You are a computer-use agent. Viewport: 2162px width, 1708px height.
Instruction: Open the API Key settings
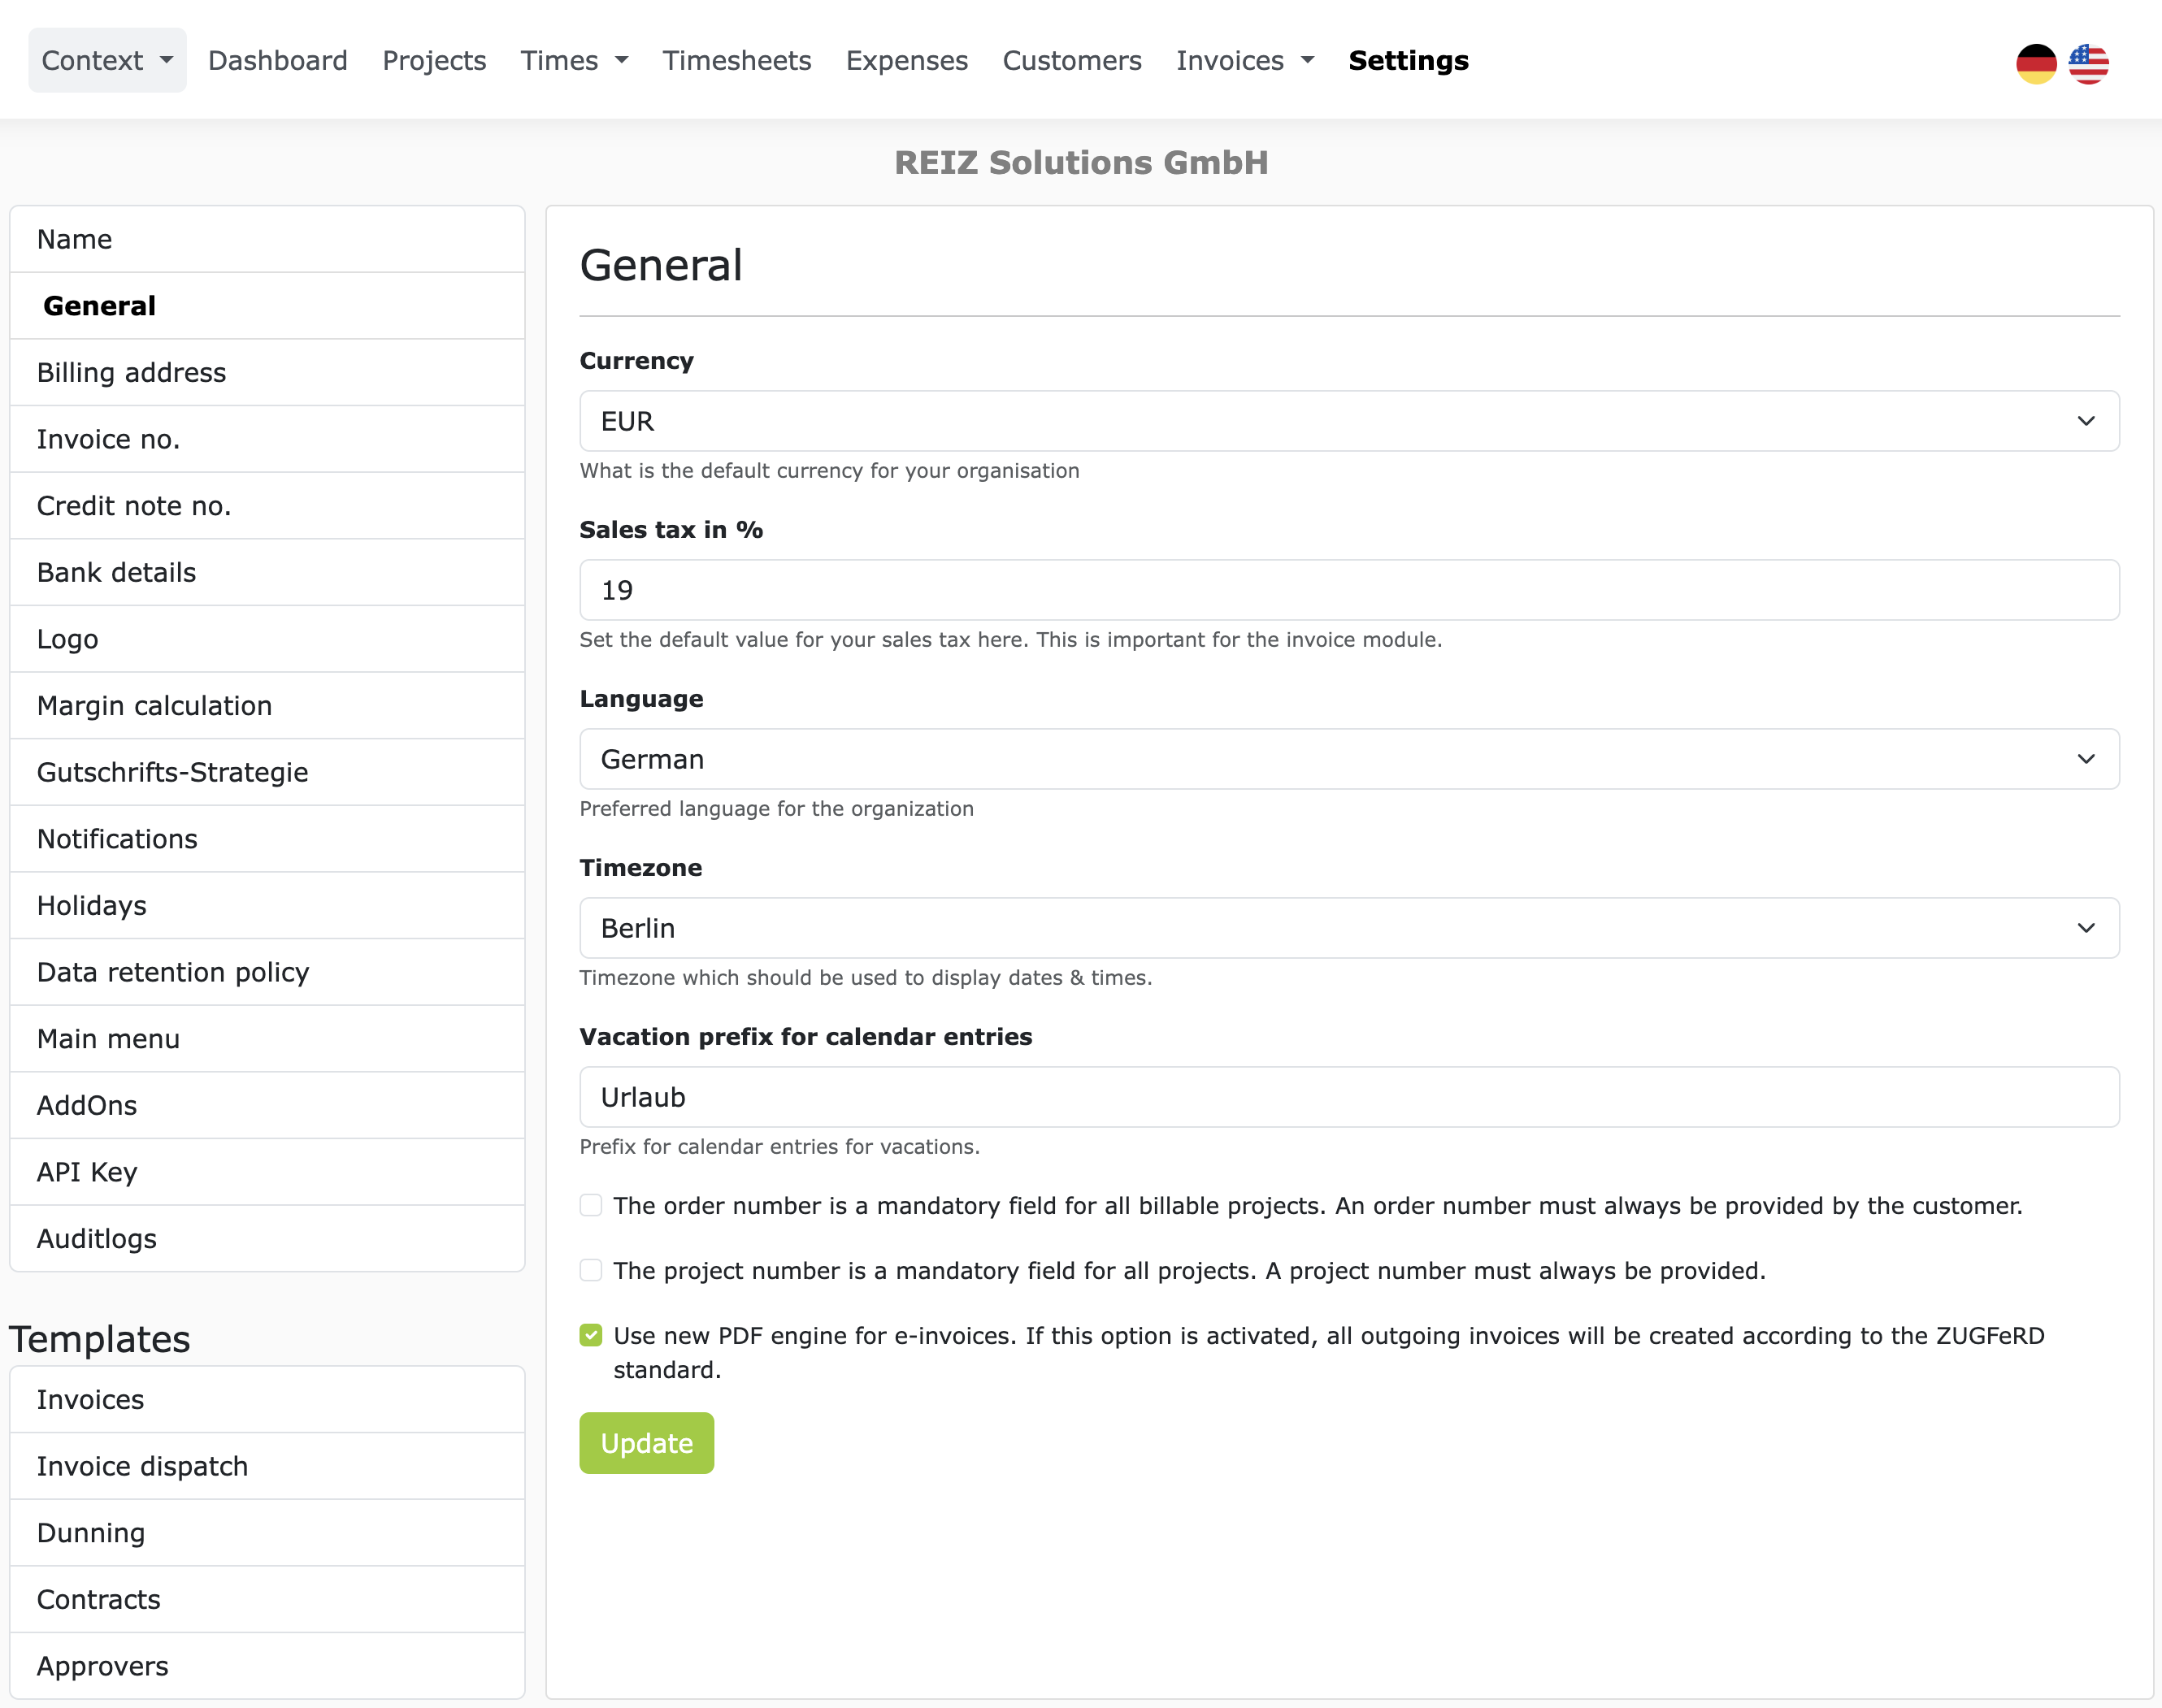(x=87, y=1172)
